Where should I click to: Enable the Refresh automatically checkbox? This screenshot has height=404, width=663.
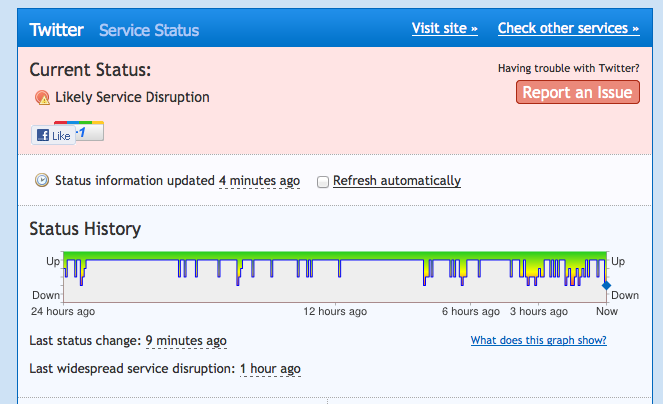323,182
